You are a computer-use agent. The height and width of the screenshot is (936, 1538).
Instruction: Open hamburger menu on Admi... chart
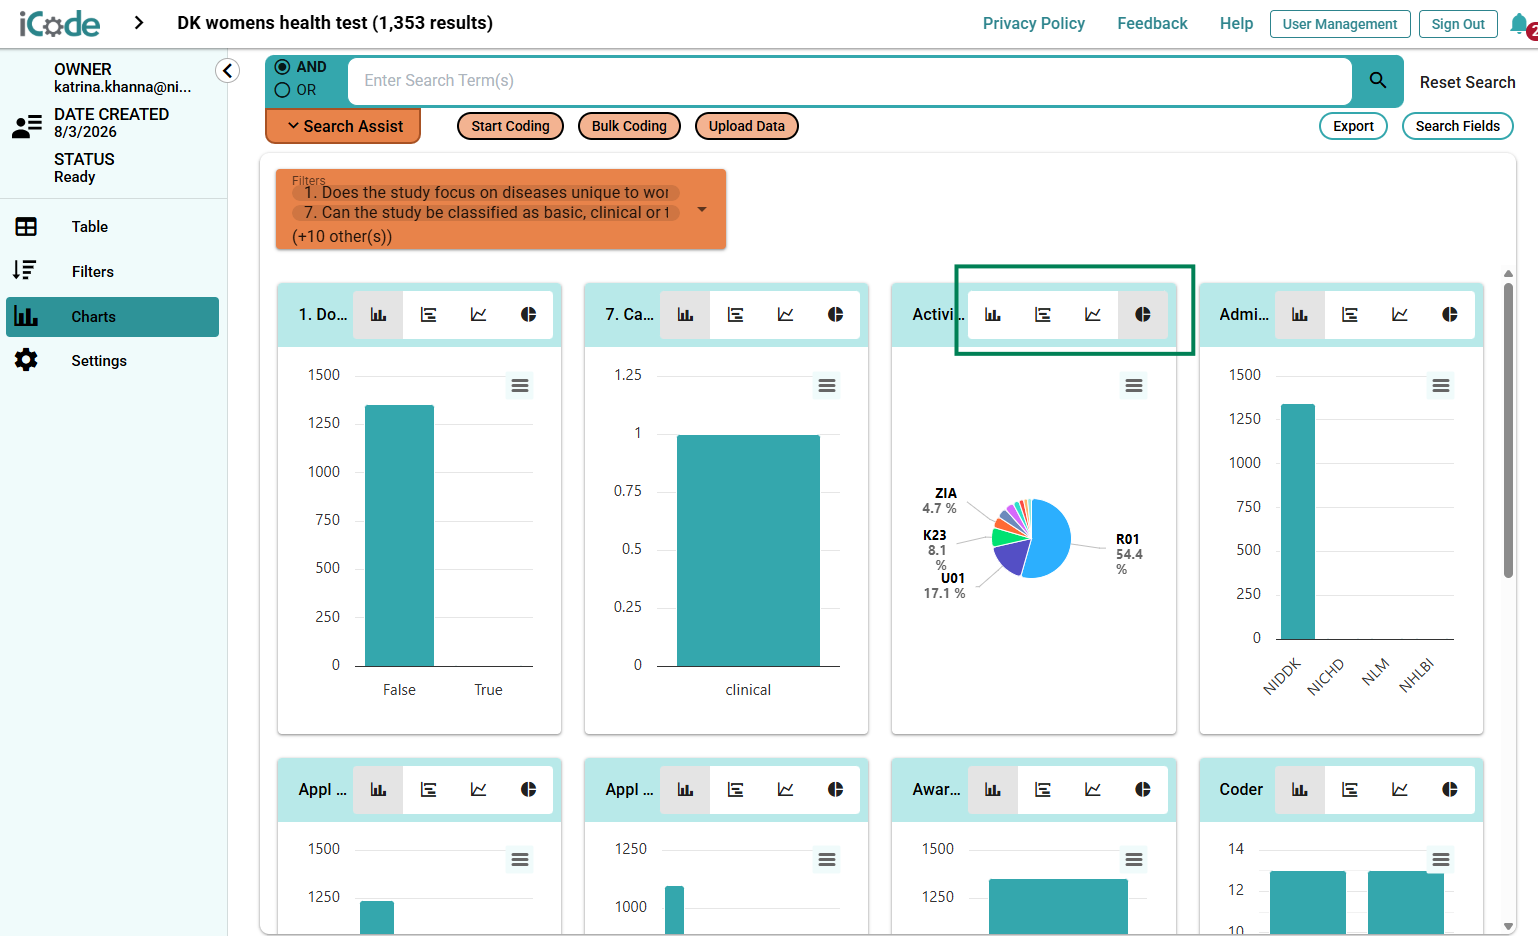tap(1441, 386)
